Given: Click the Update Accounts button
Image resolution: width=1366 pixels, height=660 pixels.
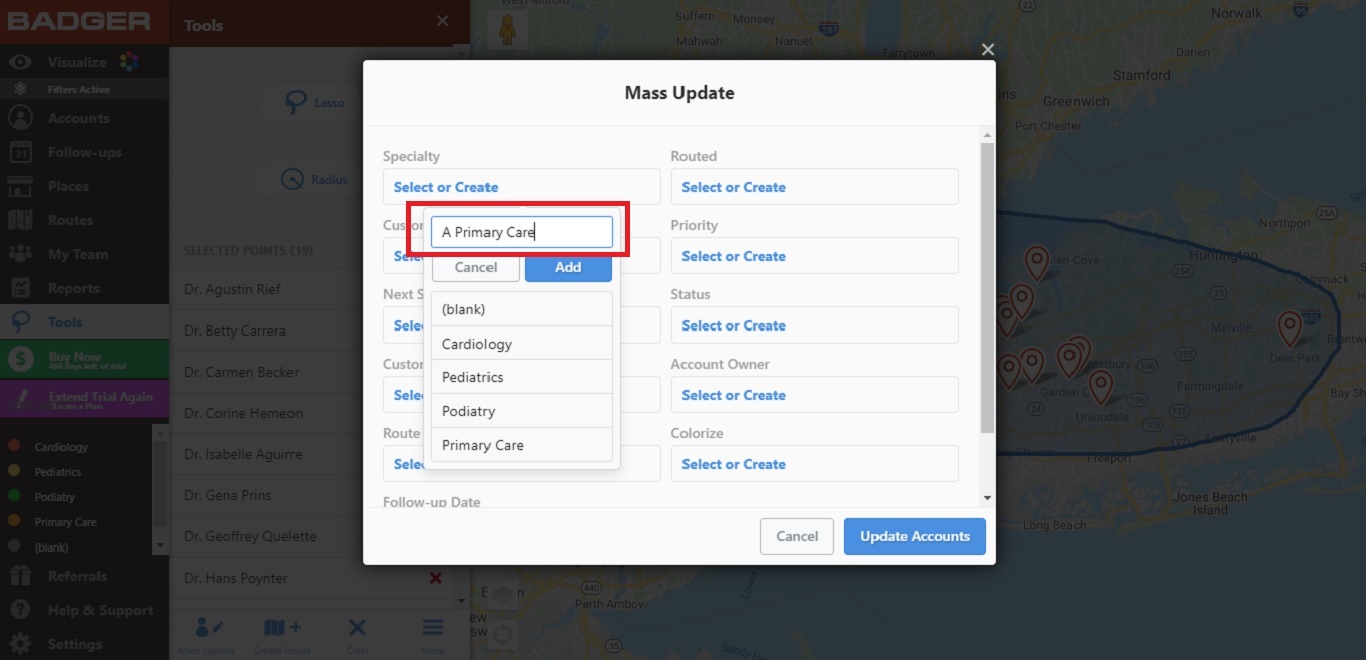Looking at the screenshot, I should click(x=915, y=536).
